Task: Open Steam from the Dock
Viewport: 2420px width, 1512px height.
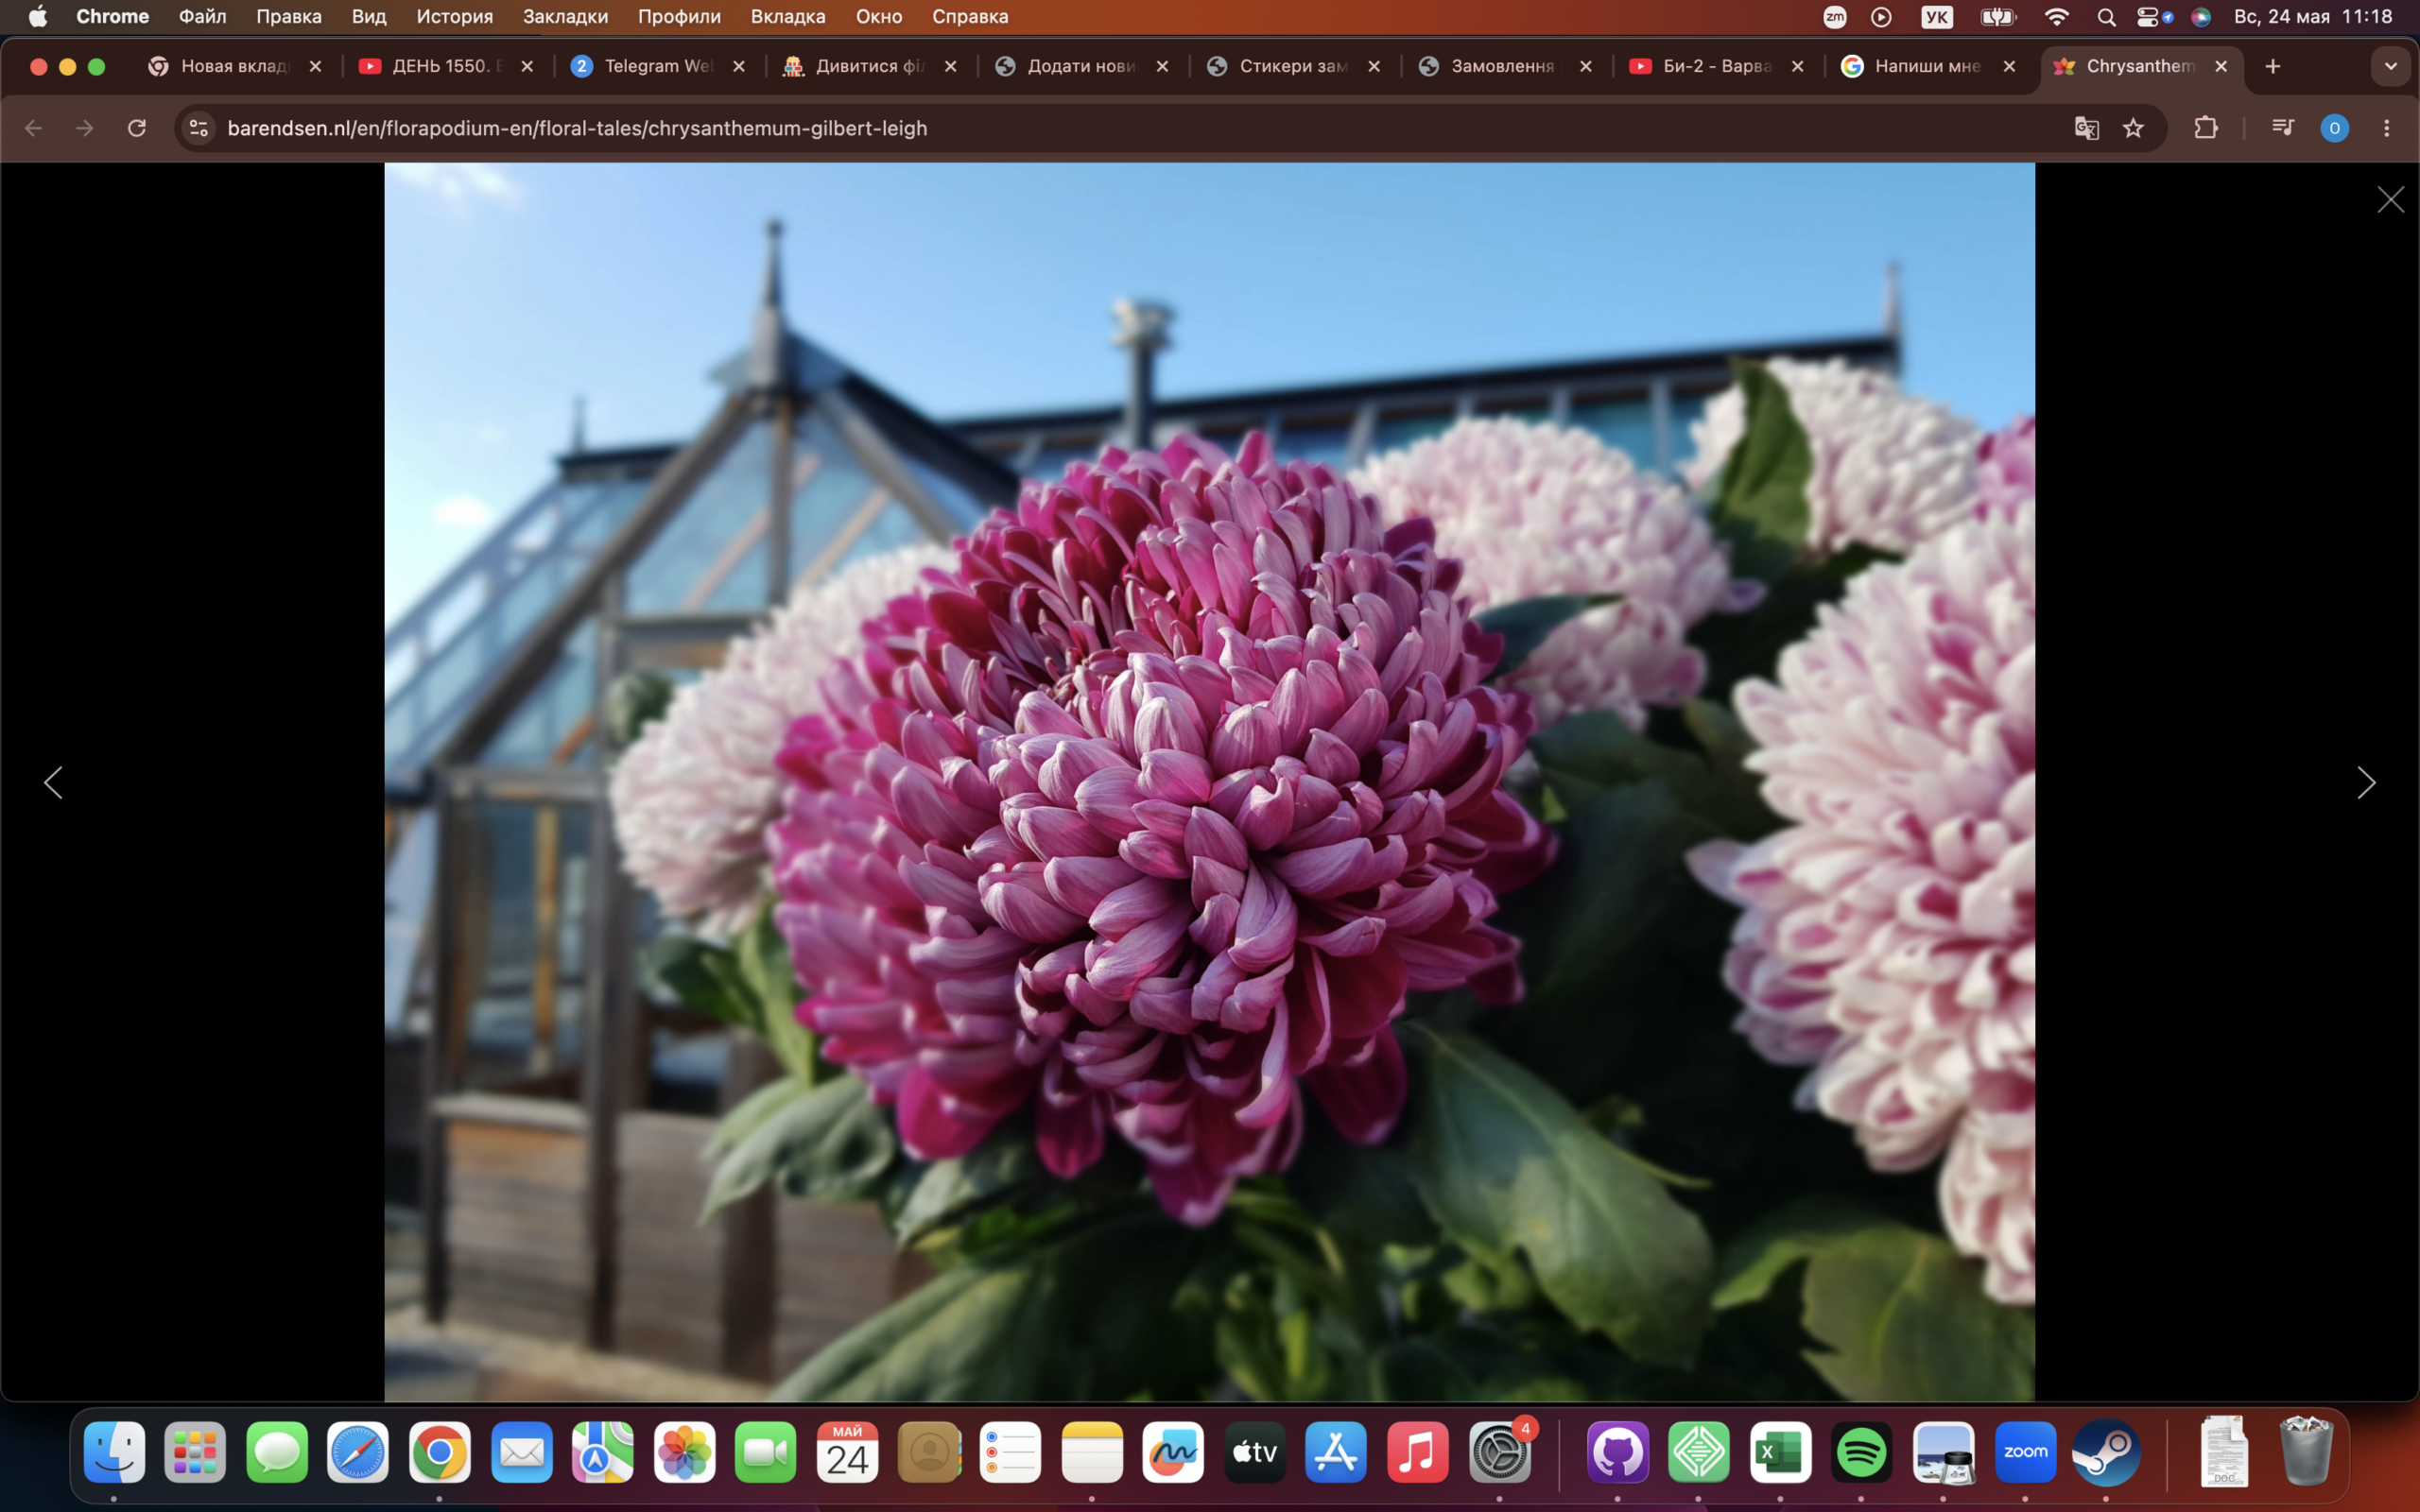Action: point(2106,1452)
